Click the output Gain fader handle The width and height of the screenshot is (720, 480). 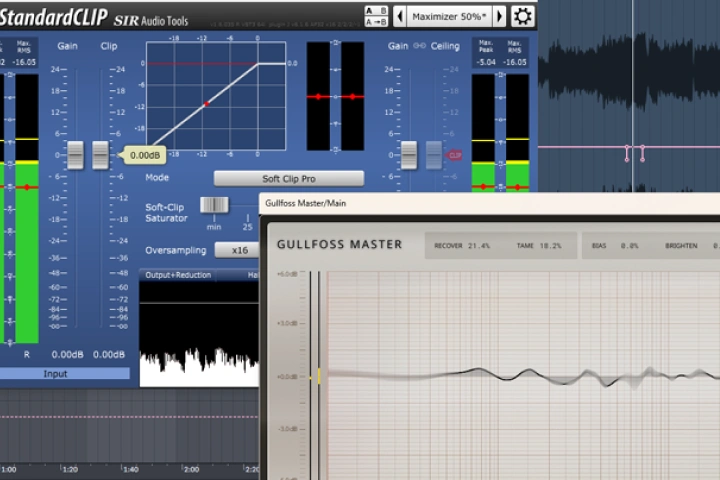click(409, 155)
